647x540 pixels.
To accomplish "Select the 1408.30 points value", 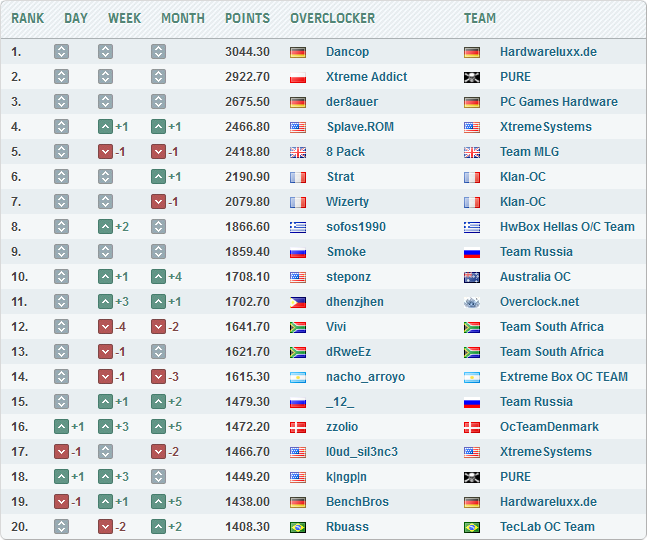I will 247,527.
